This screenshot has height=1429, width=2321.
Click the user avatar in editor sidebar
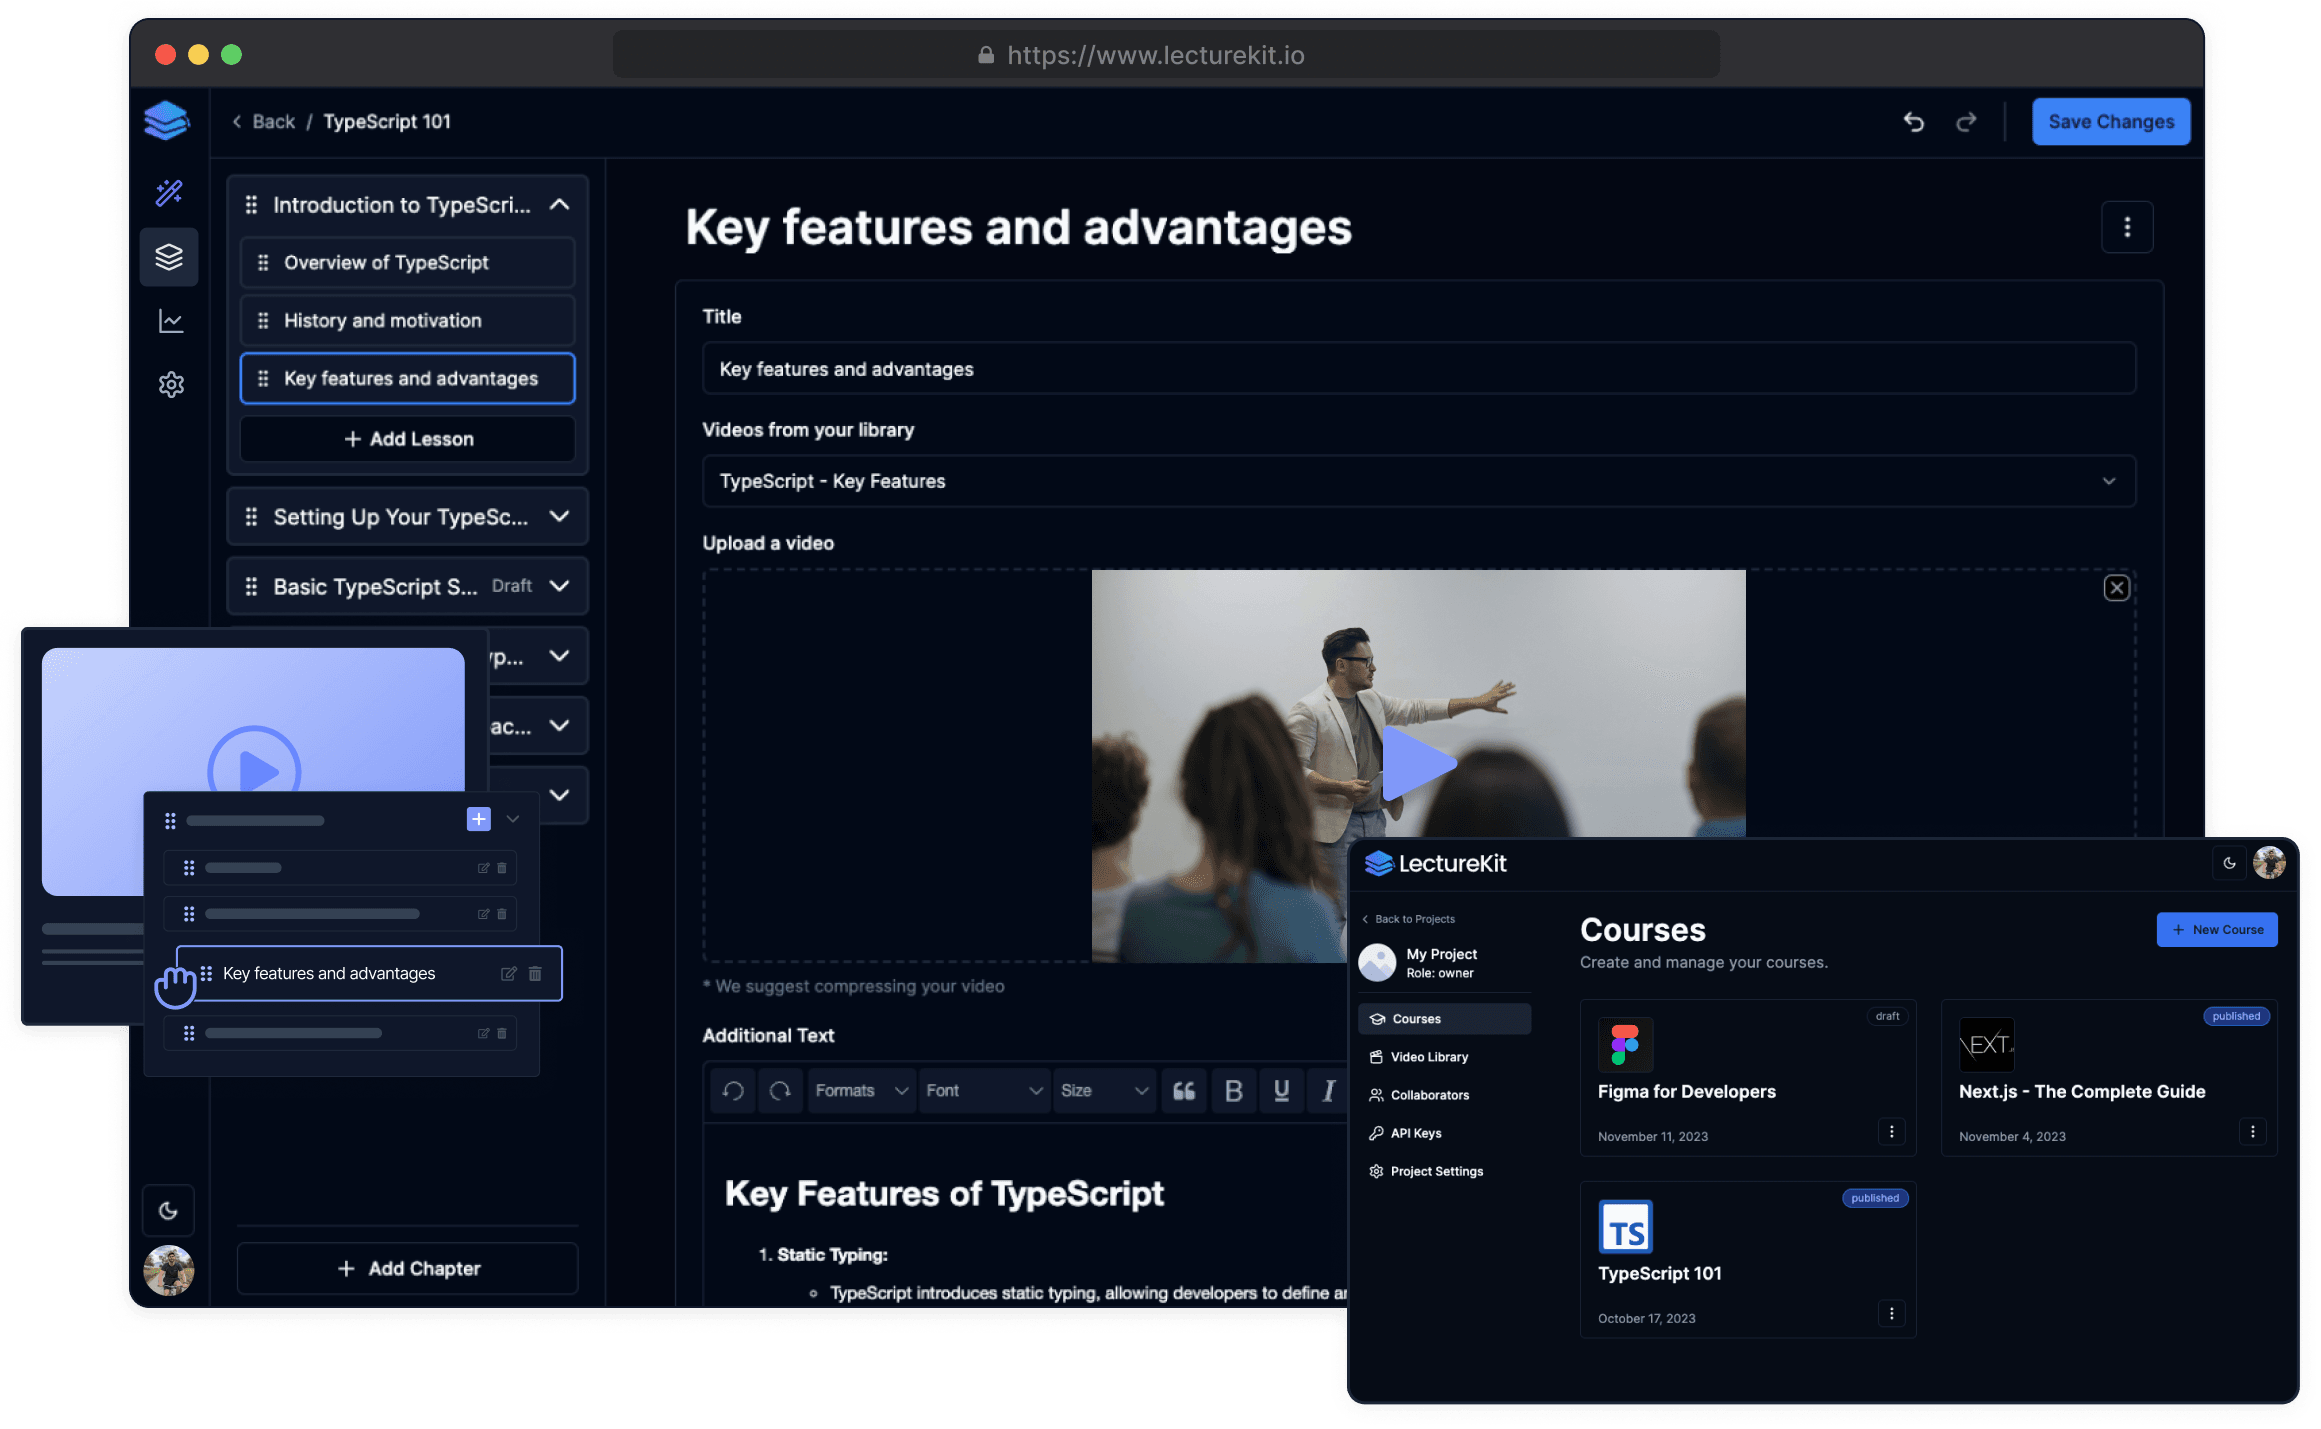pos(168,1270)
